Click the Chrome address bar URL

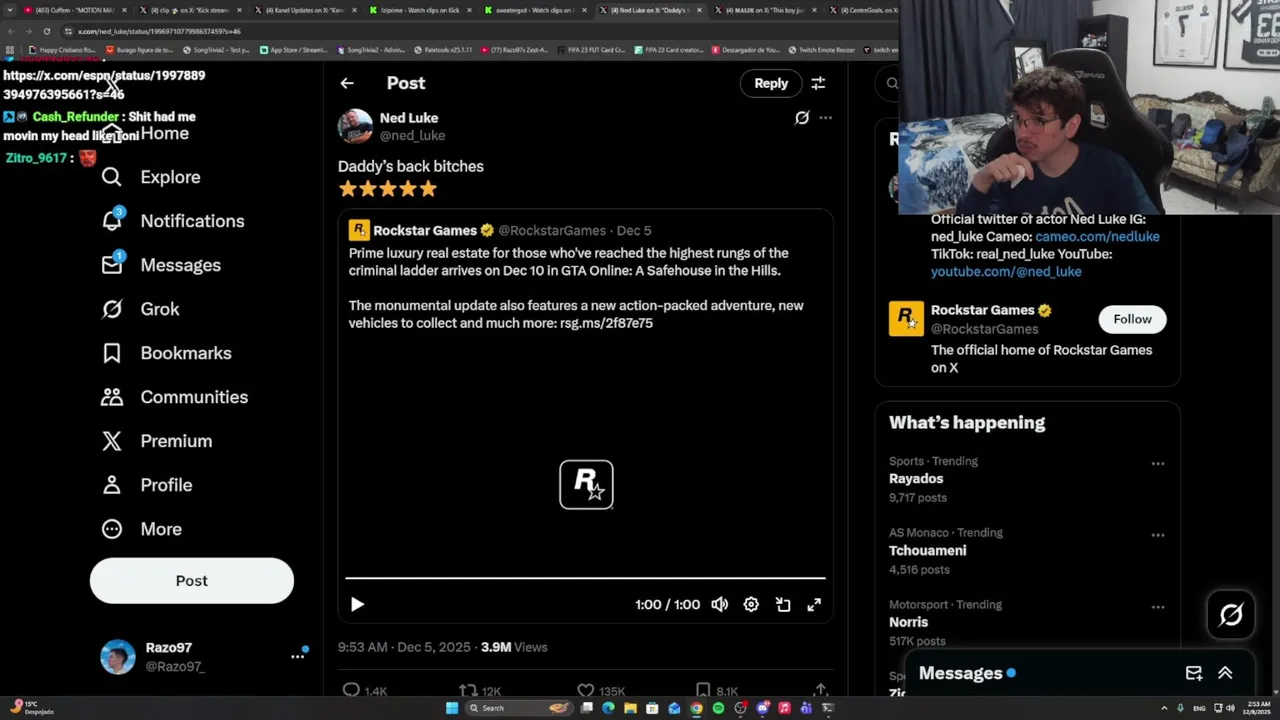pyautogui.click(x=159, y=31)
